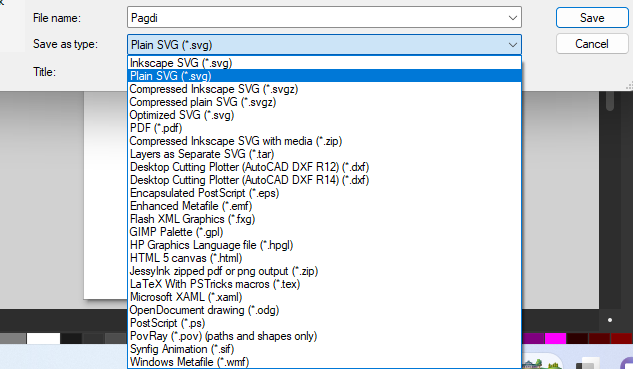This screenshot has height=369, width=633.
Task: Collapse the Save as type dropdown arrow
Action: pyautogui.click(x=513, y=44)
